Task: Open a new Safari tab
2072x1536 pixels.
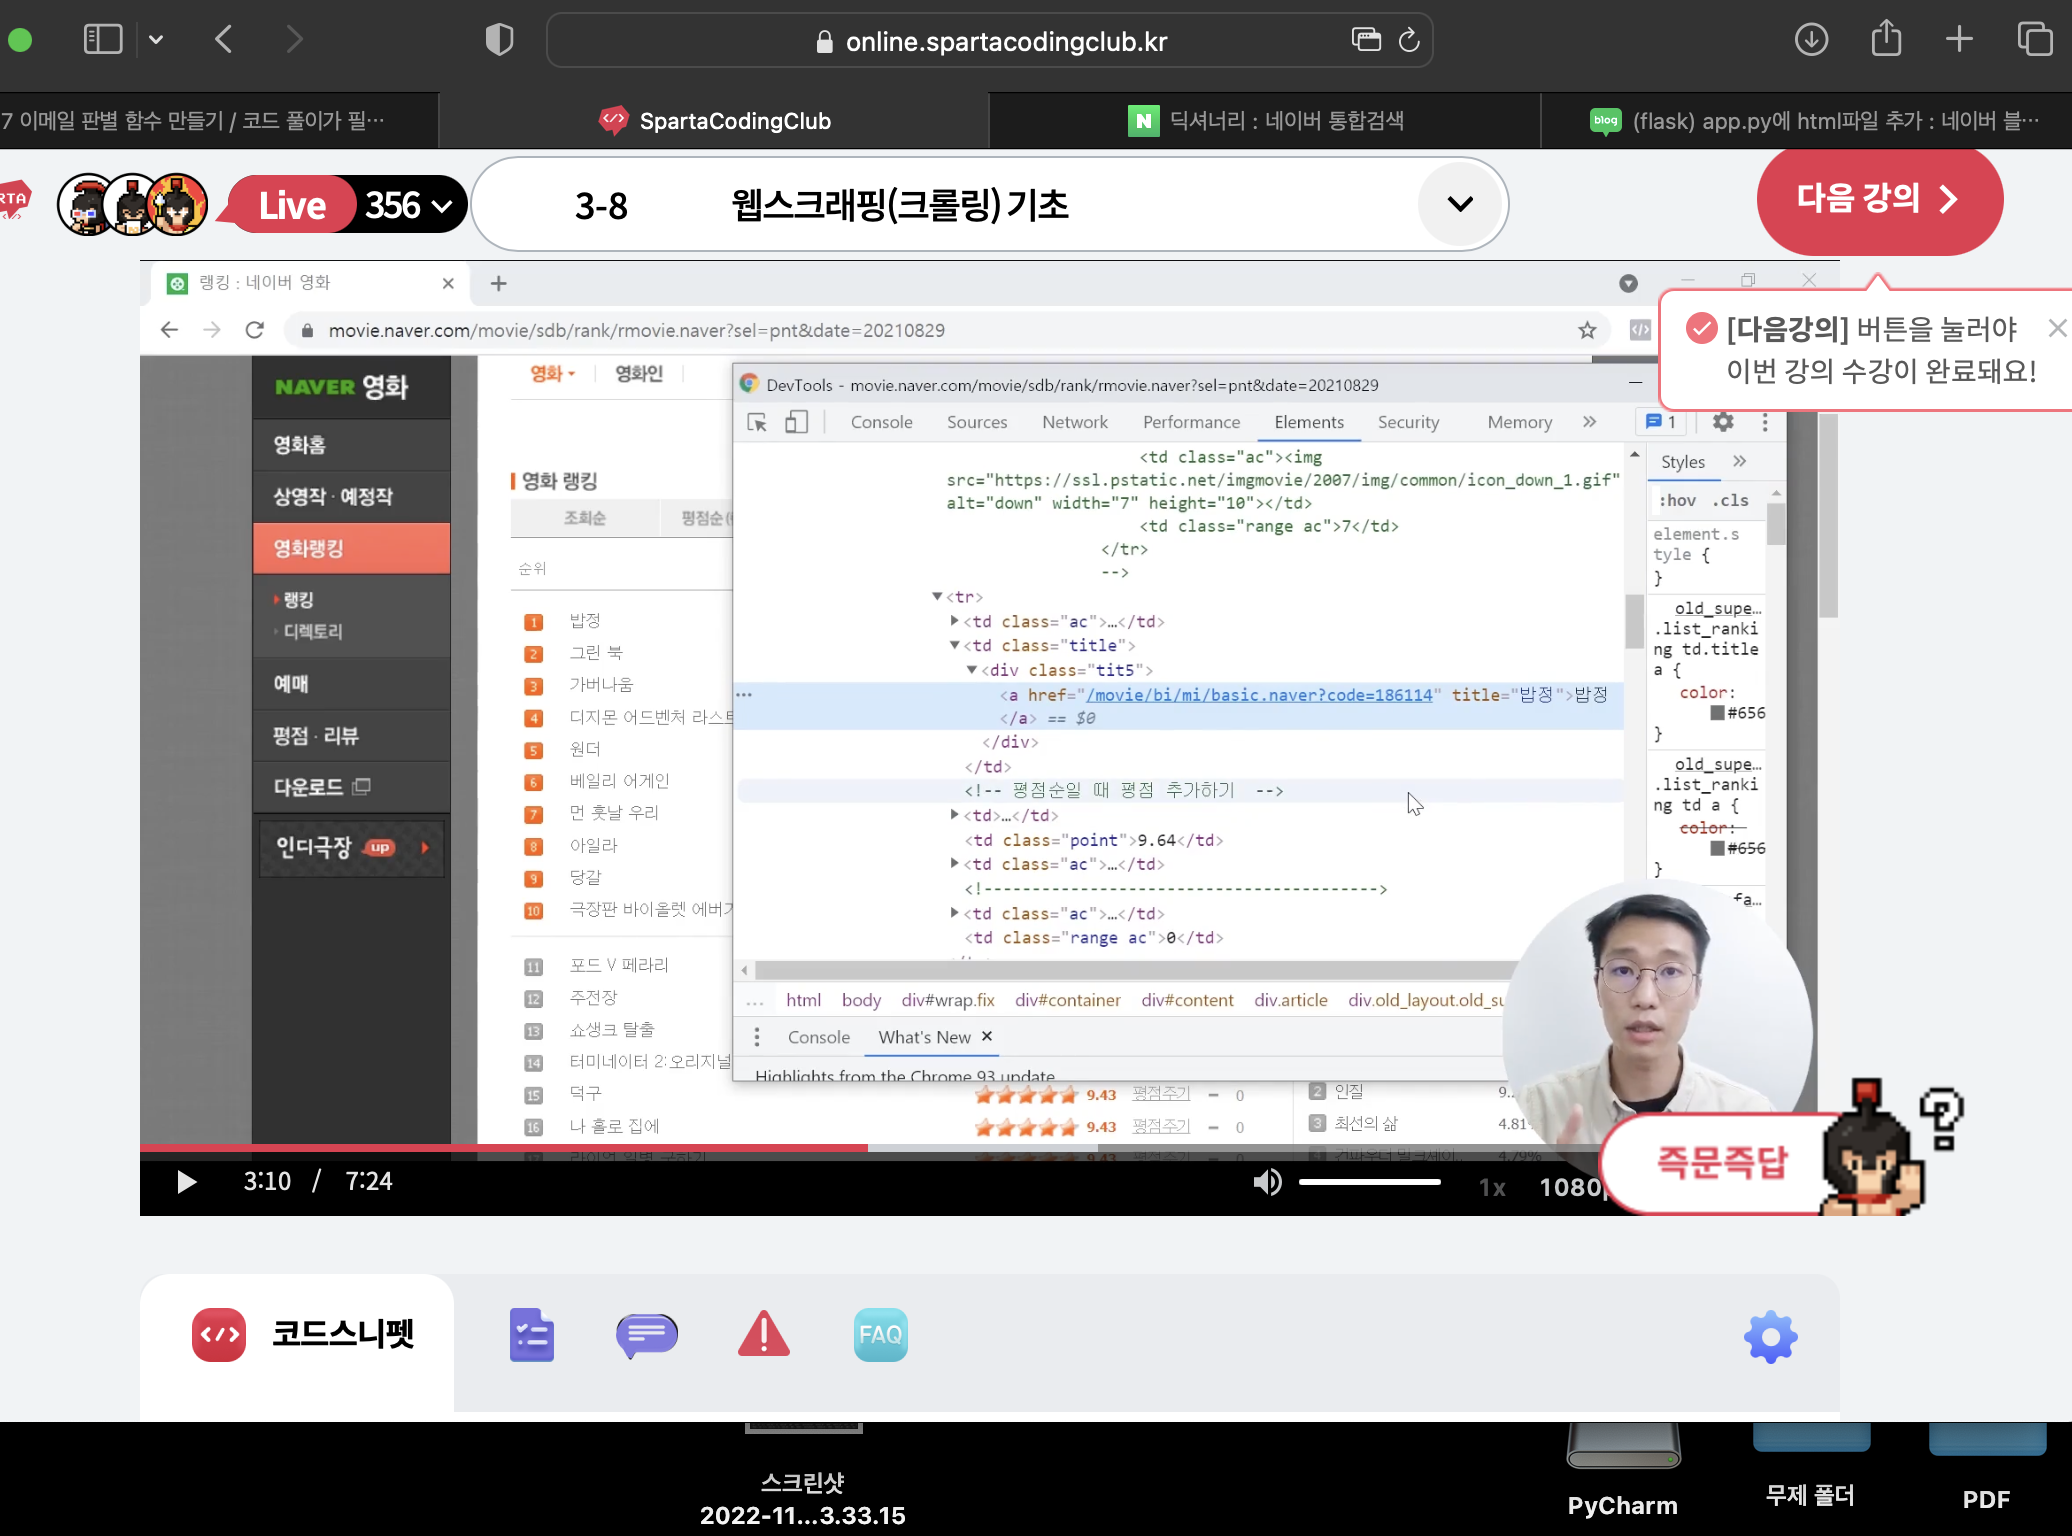Action: (x=1959, y=40)
